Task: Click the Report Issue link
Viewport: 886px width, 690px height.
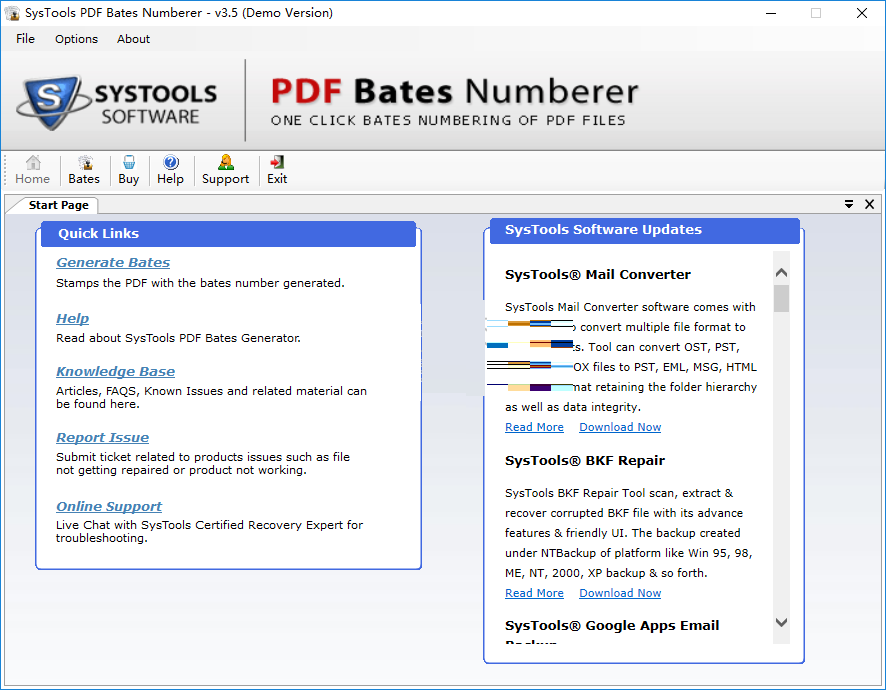Action: (102, 438)
